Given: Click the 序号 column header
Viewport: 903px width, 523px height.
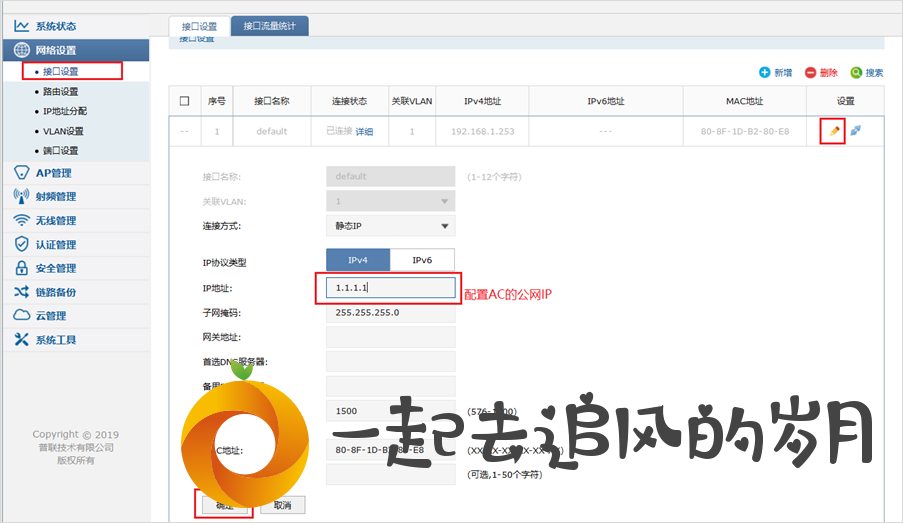Looking at the screenshot, I should (x=217, y=101).
